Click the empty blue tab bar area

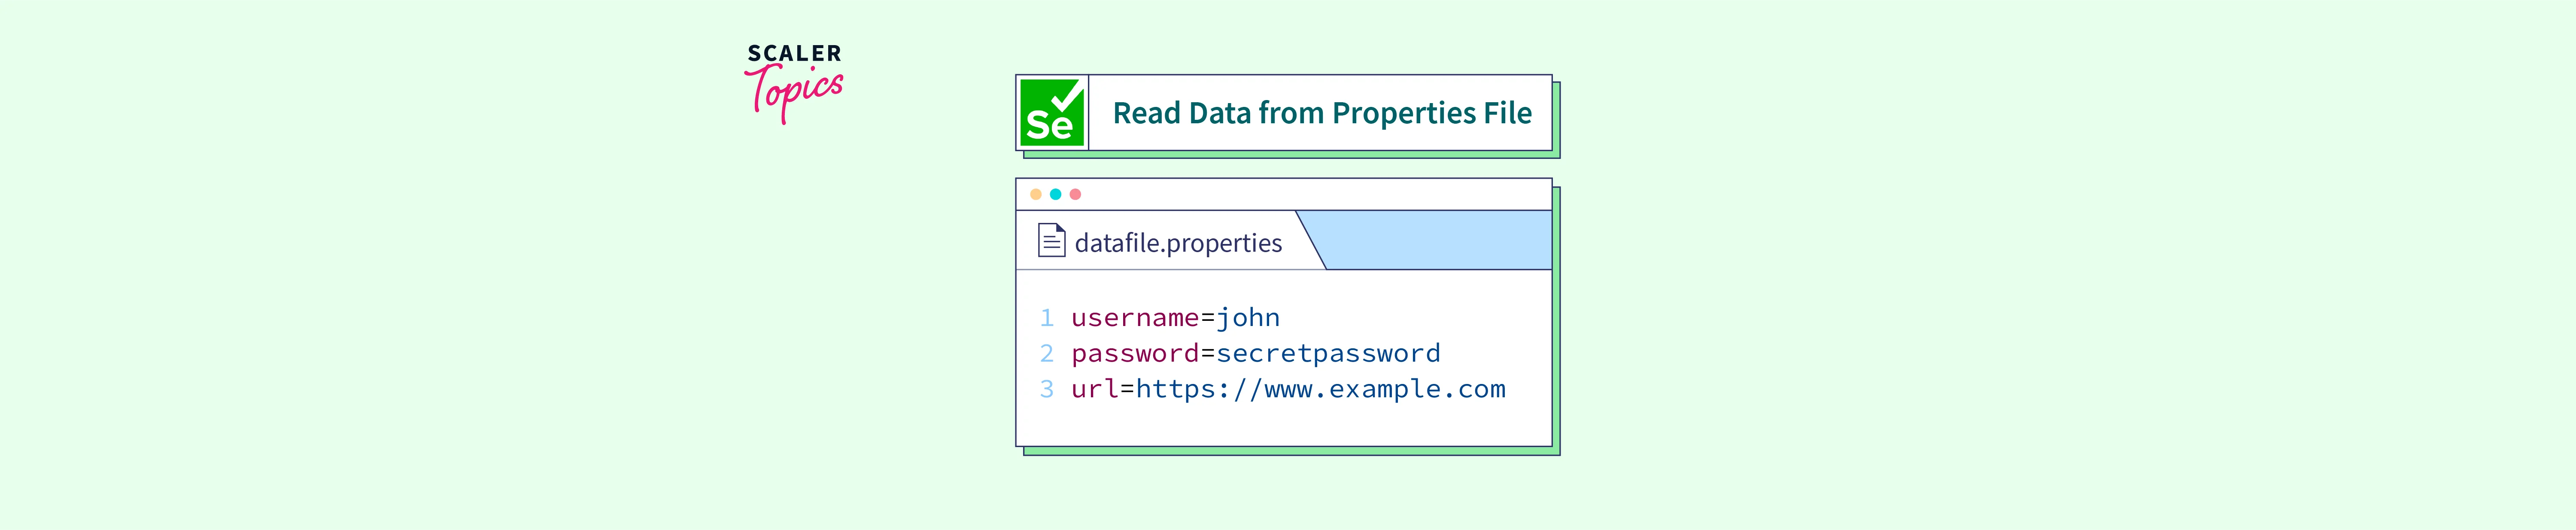click(x=1440, y=240)
